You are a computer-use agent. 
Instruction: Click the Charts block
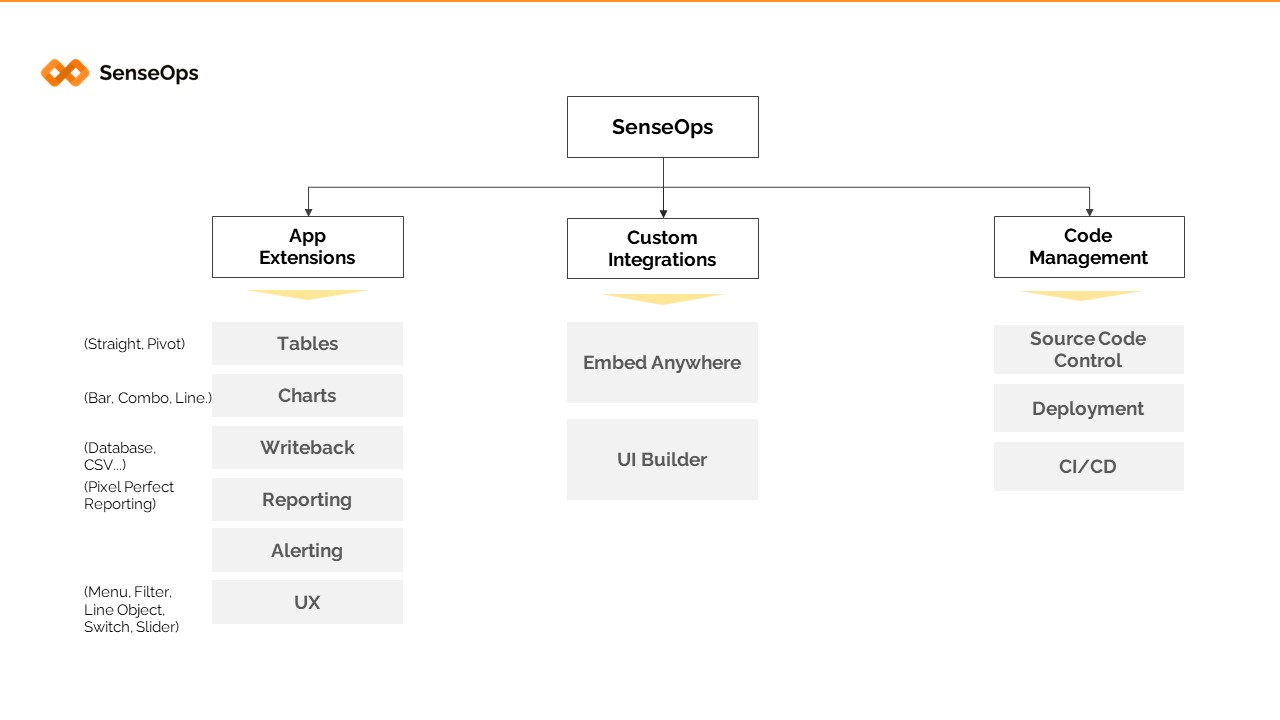pyautogui.click(x=307, y=395)
